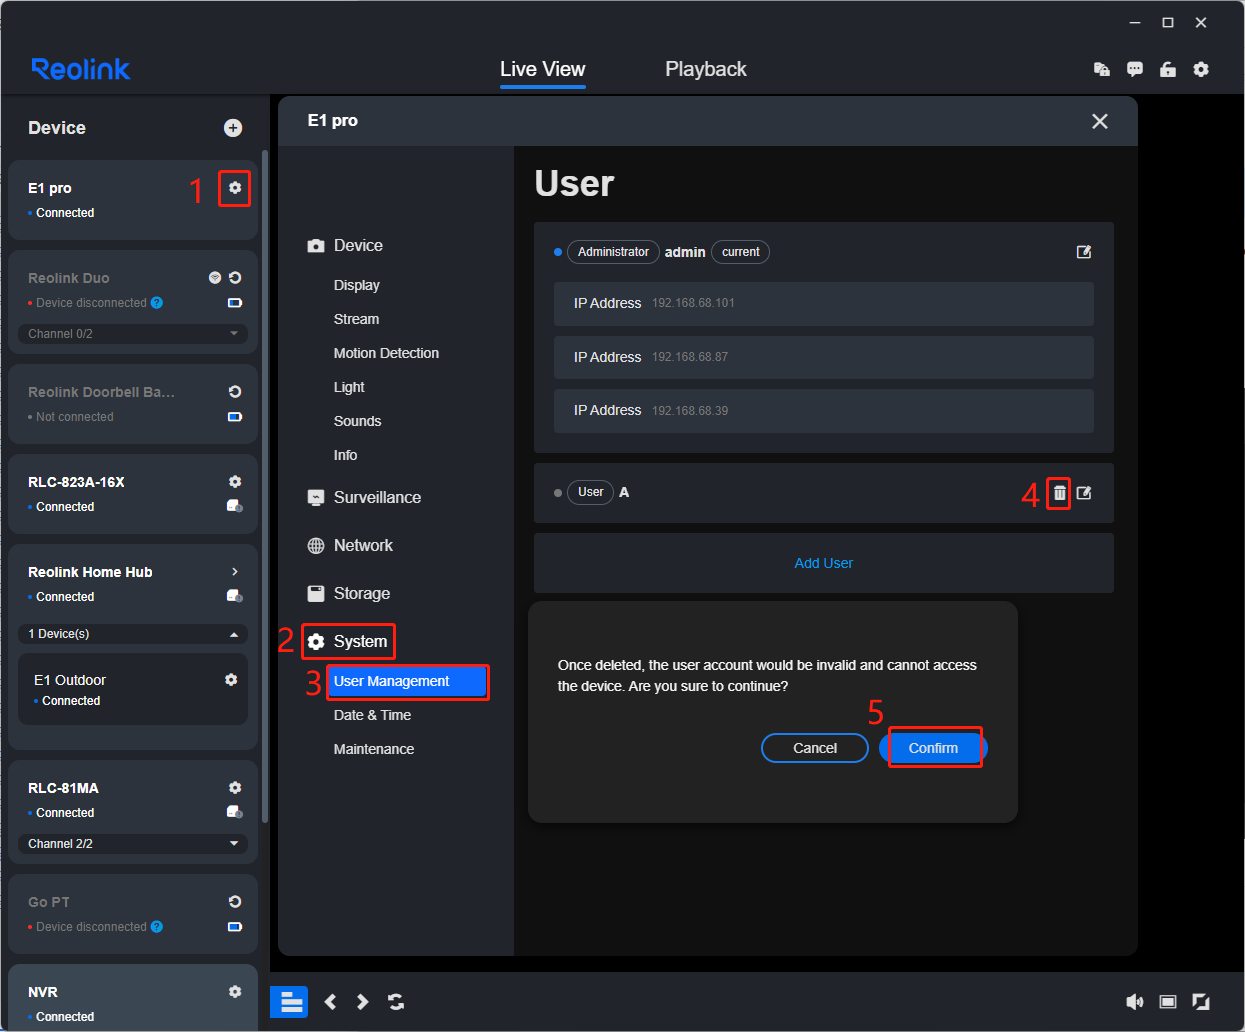Select IP Address 192.168.68.101 row
The height and width of the screenshot is (1032, 1245).
824,304
